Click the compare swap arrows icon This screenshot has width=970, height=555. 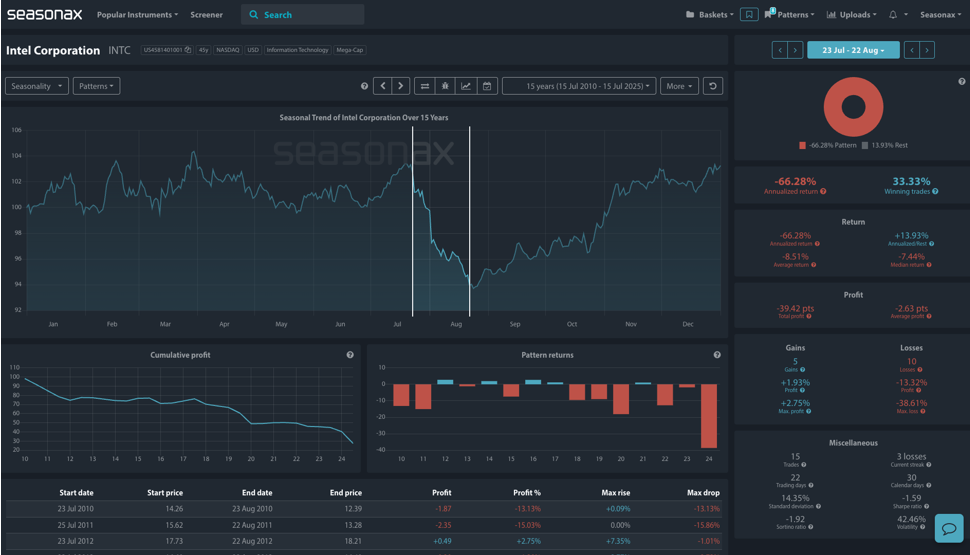pyautogui.click(x=425, y=86)
